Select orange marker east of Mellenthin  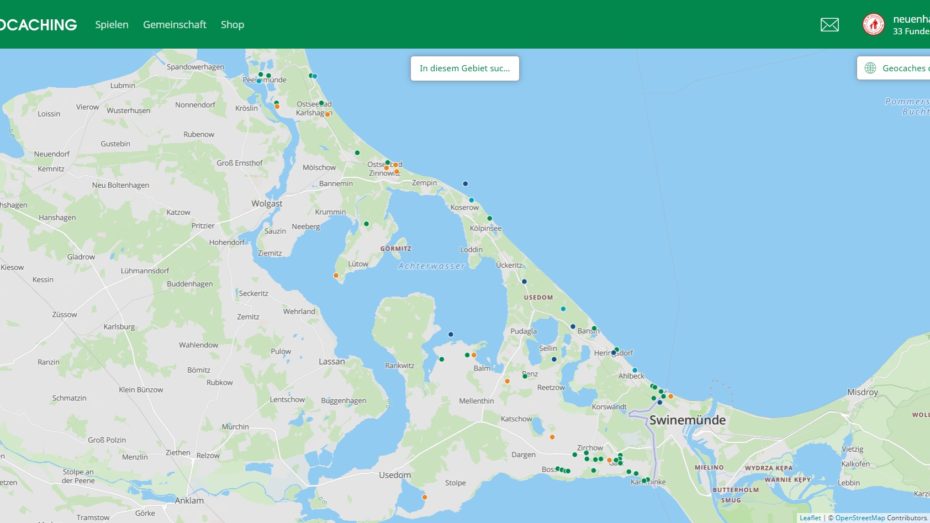[x=507, y=381]
